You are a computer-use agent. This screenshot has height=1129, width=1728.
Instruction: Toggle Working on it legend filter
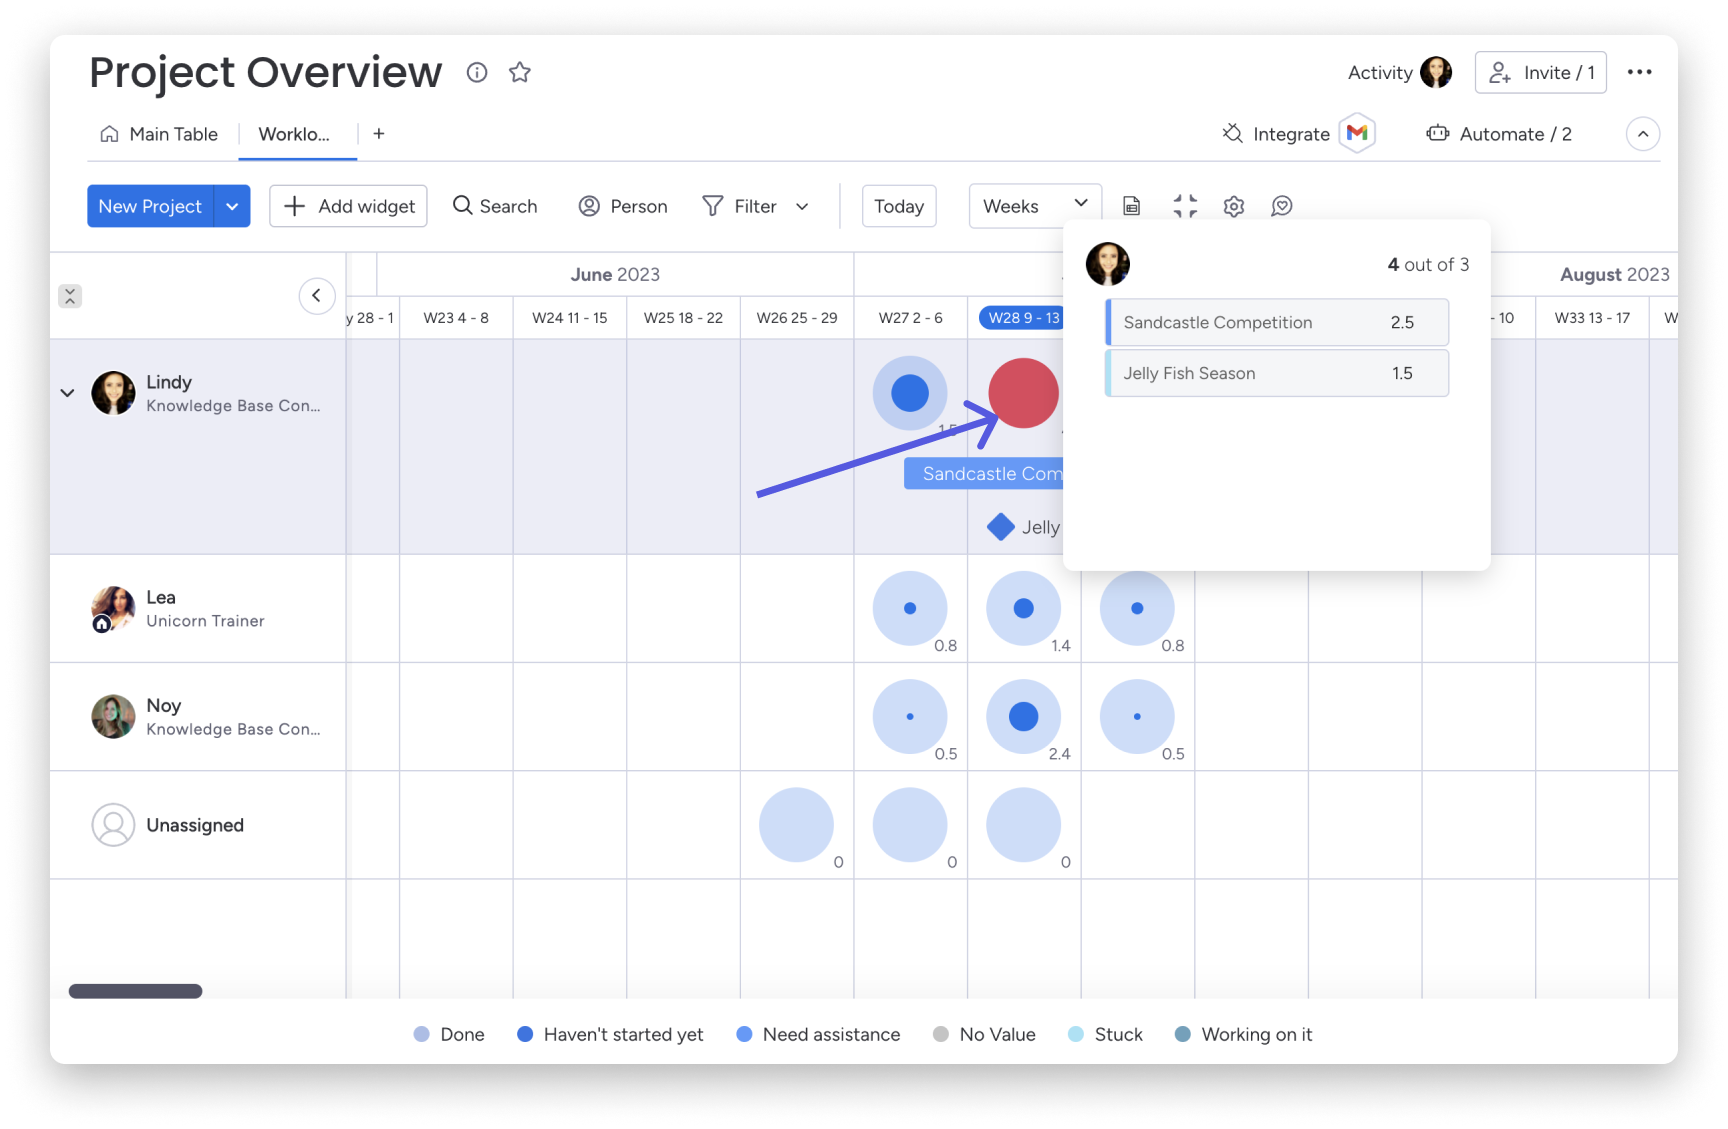tap(1243, 1034)
